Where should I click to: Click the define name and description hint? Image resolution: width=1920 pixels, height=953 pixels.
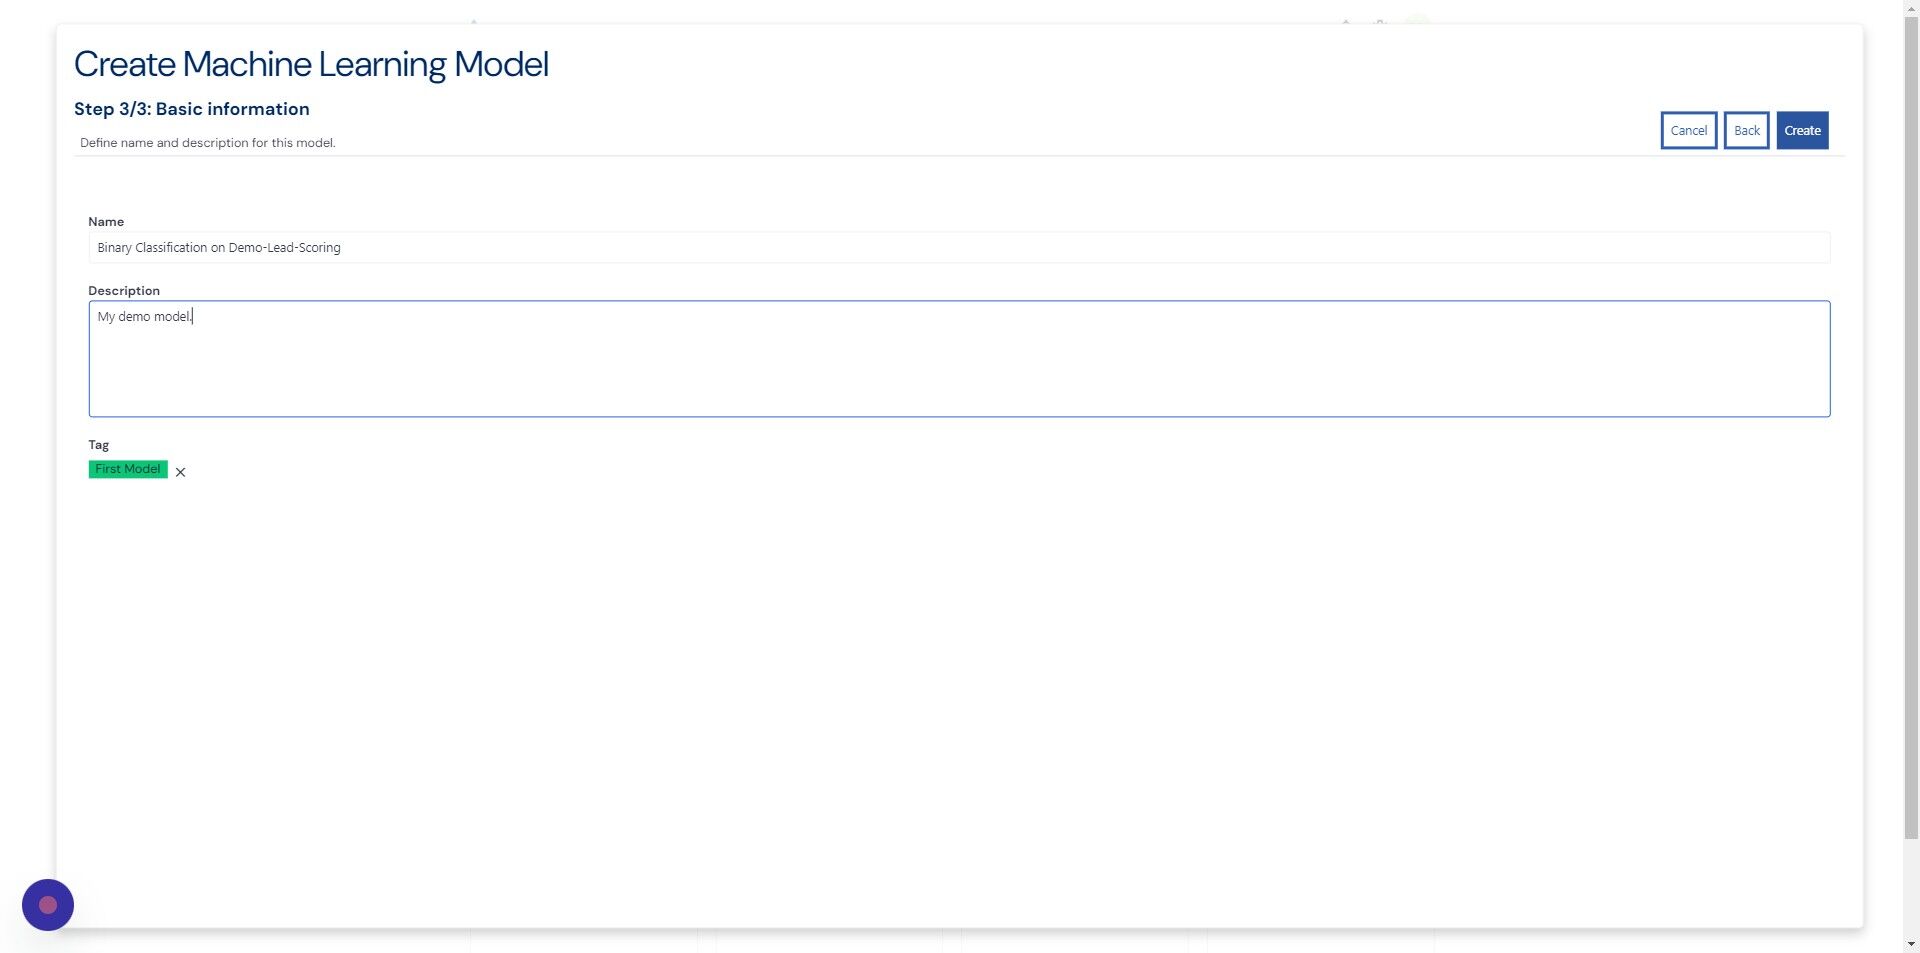[x=208, y=143]
